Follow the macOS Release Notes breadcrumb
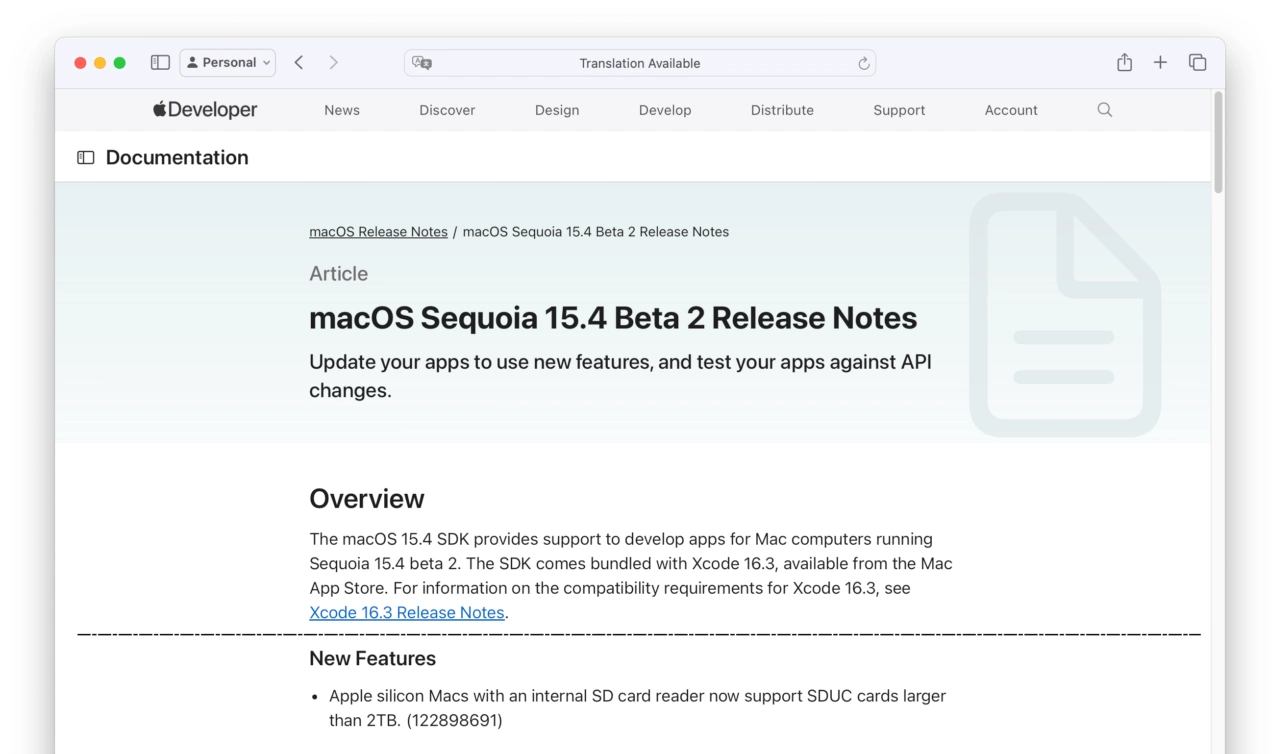Image resolution: width=1280 pixels, height=754 pixels. (x=378, y=232)
